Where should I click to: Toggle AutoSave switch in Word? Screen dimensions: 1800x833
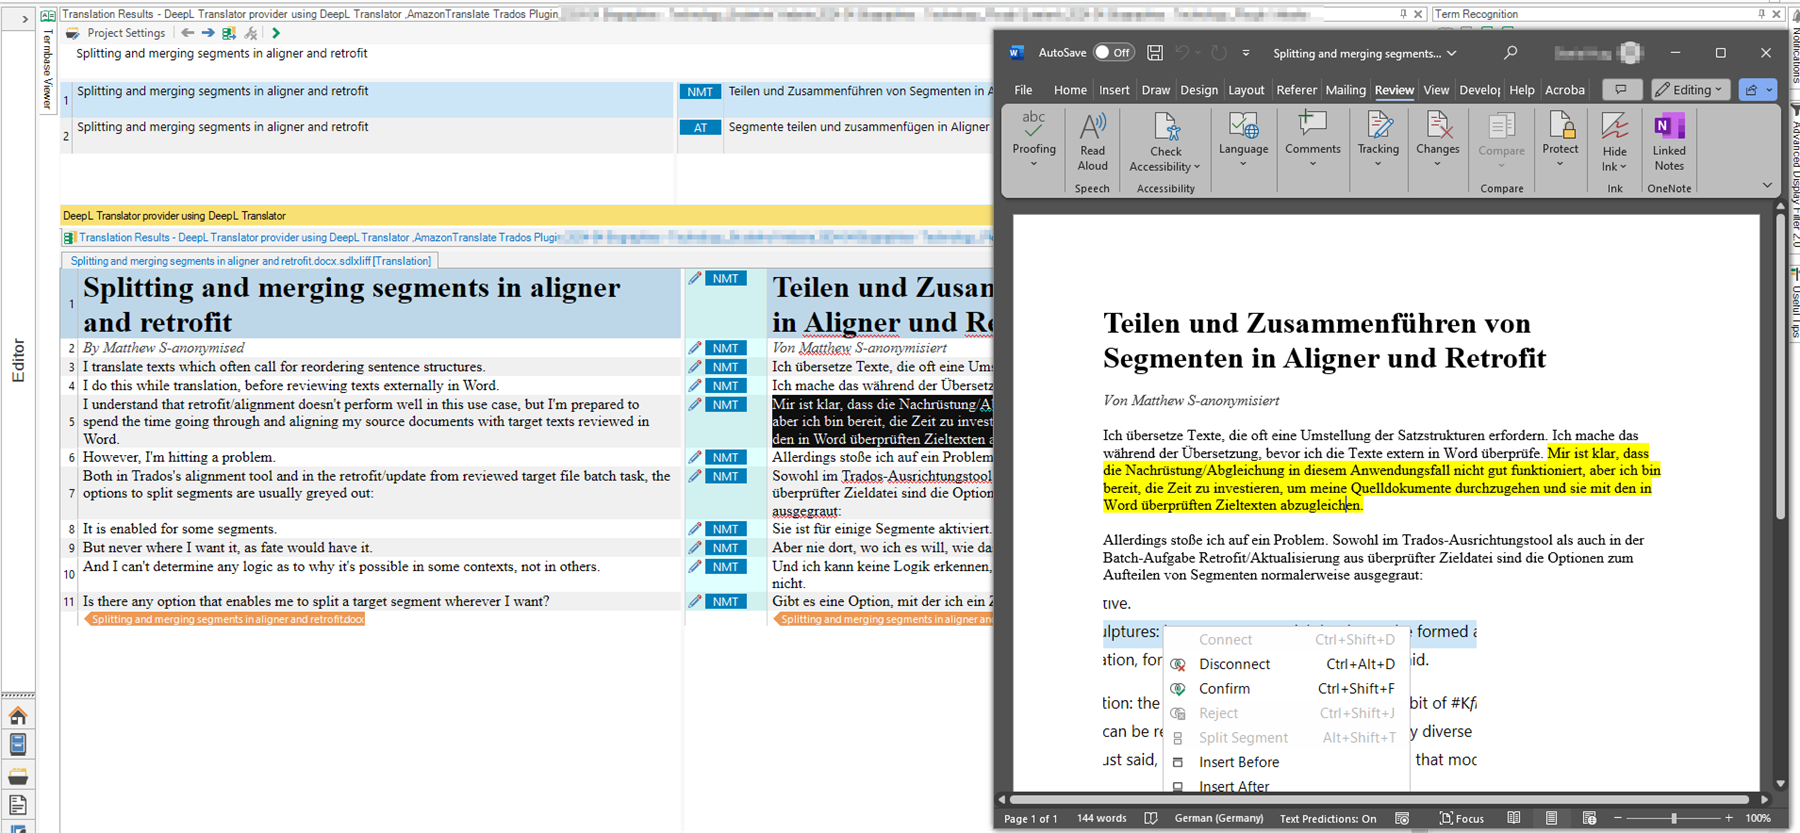[1114, 53]
